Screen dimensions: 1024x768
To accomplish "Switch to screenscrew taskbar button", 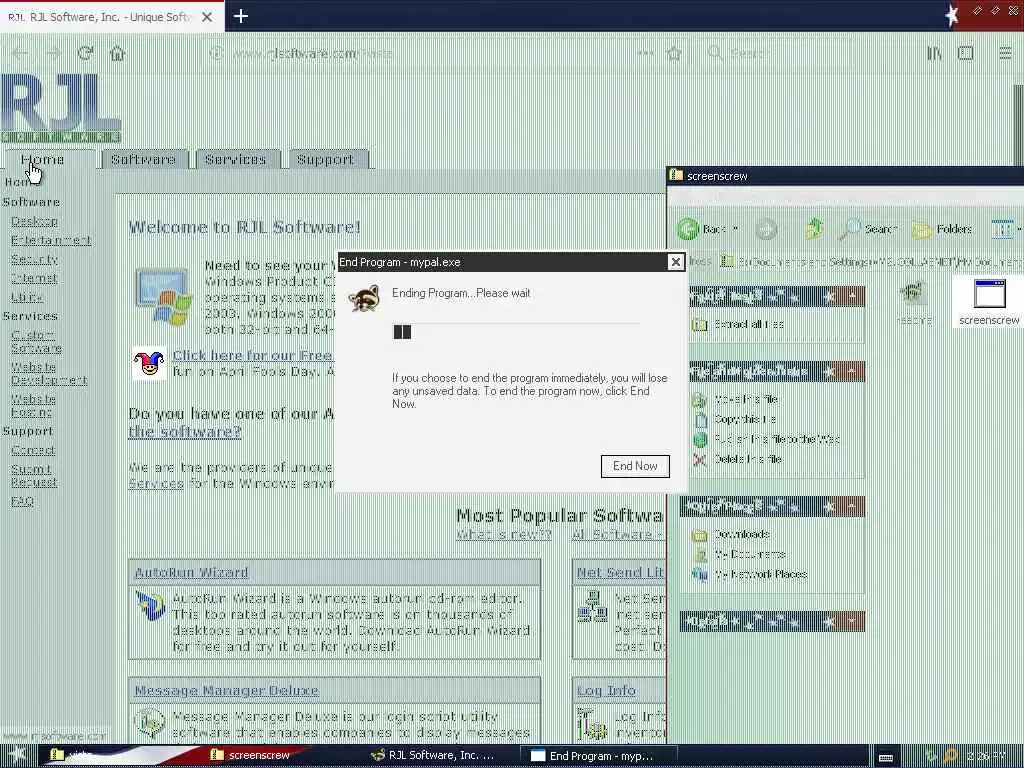I will coord(258,756).
